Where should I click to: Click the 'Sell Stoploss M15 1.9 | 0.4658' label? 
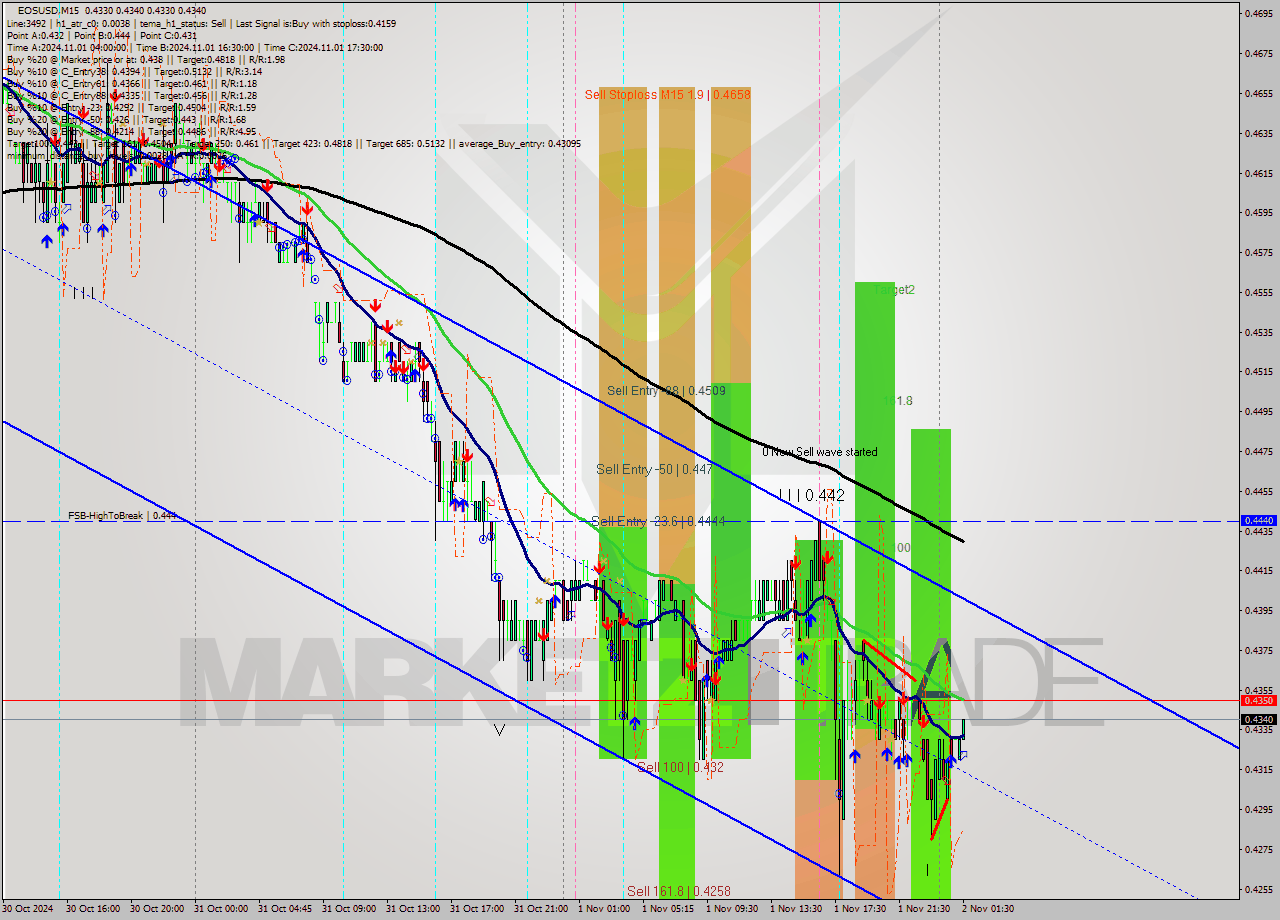click(x=668, y=95)
